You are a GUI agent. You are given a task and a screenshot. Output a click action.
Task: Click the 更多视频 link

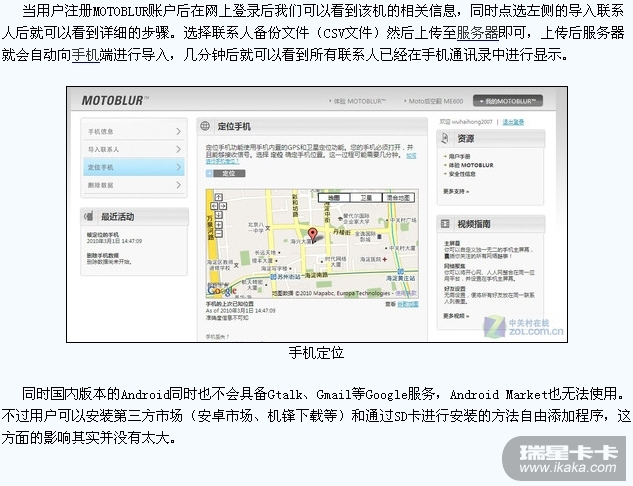[456, 316]
